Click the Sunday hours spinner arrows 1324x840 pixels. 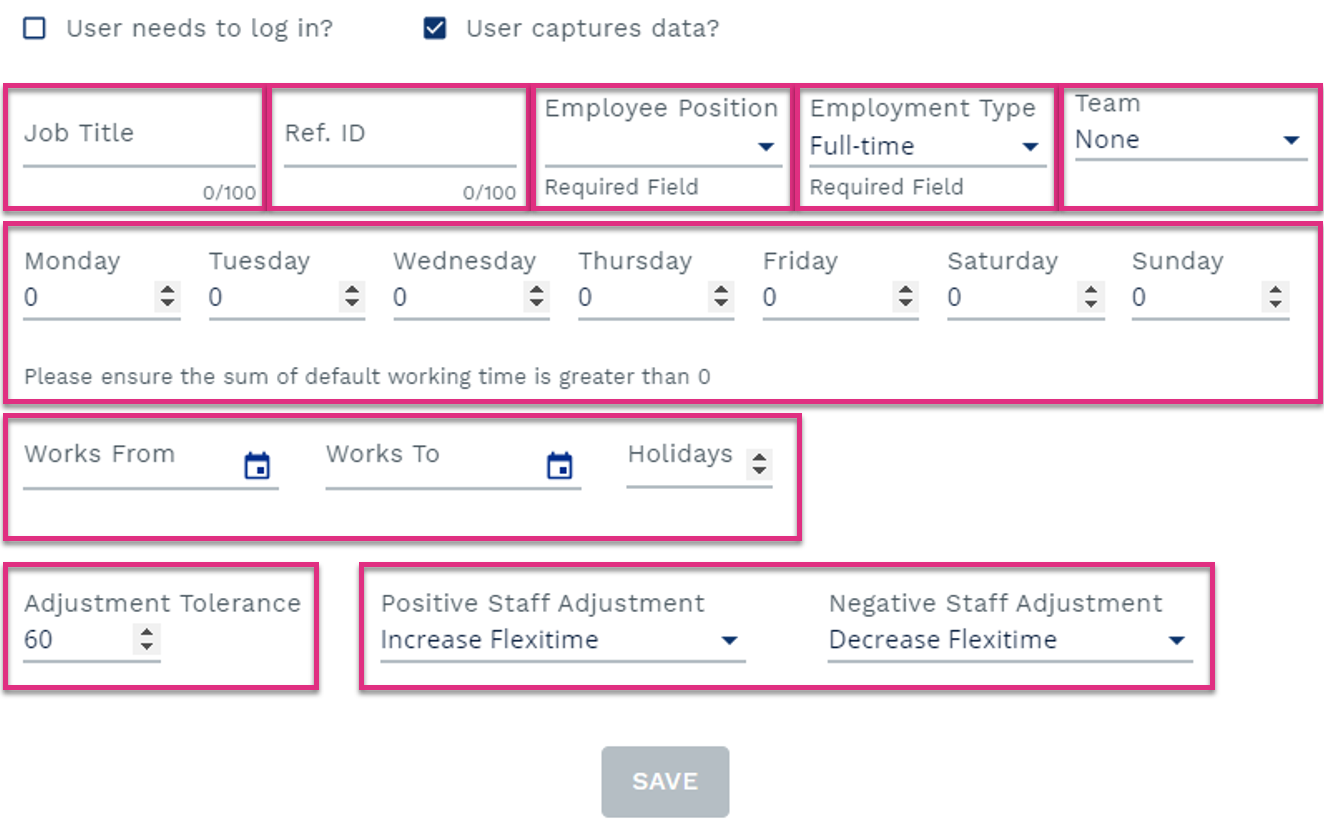(x=1275, y=297)
